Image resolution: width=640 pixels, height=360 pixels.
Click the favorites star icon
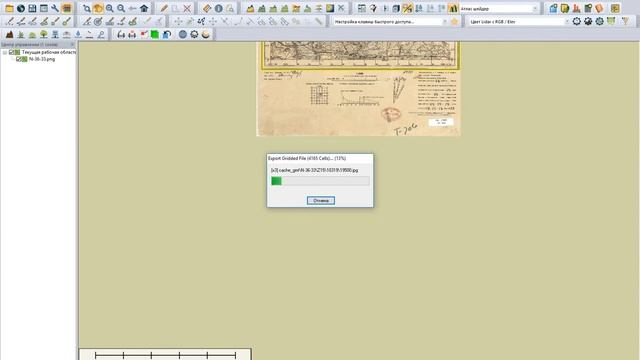pyautogui.click(x=455, y=21)
